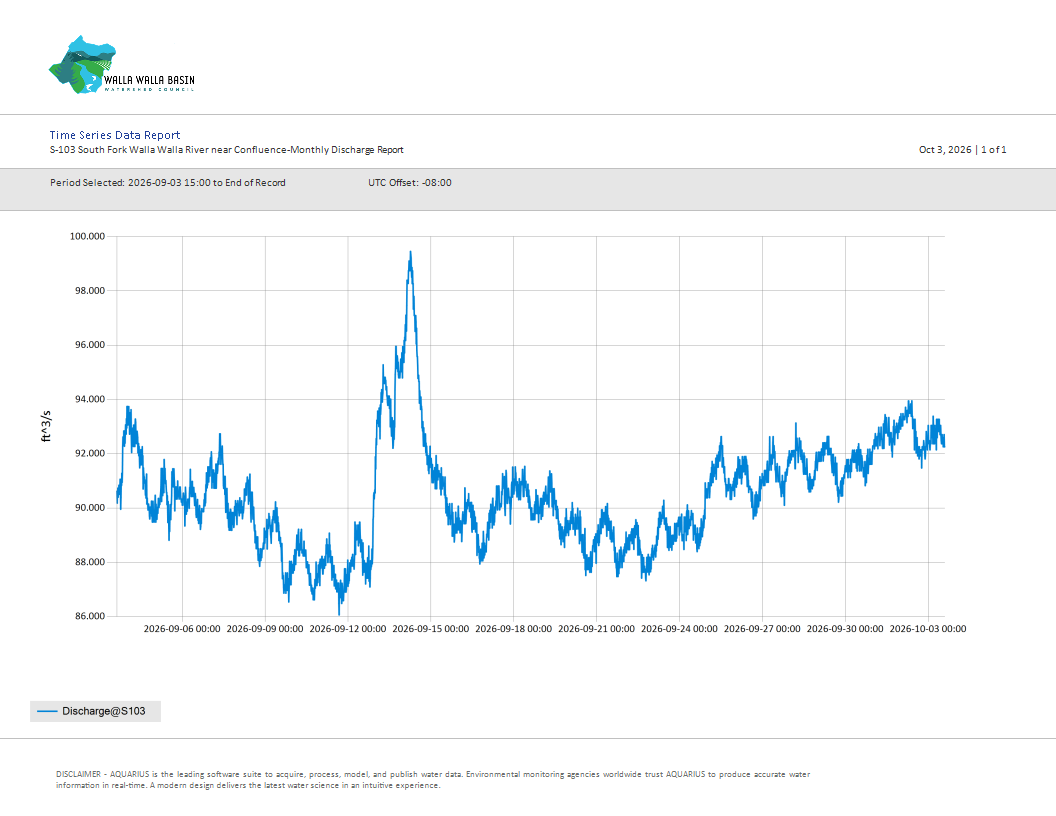Click the 2026-09-12 00:00 date label

[348, 629]
